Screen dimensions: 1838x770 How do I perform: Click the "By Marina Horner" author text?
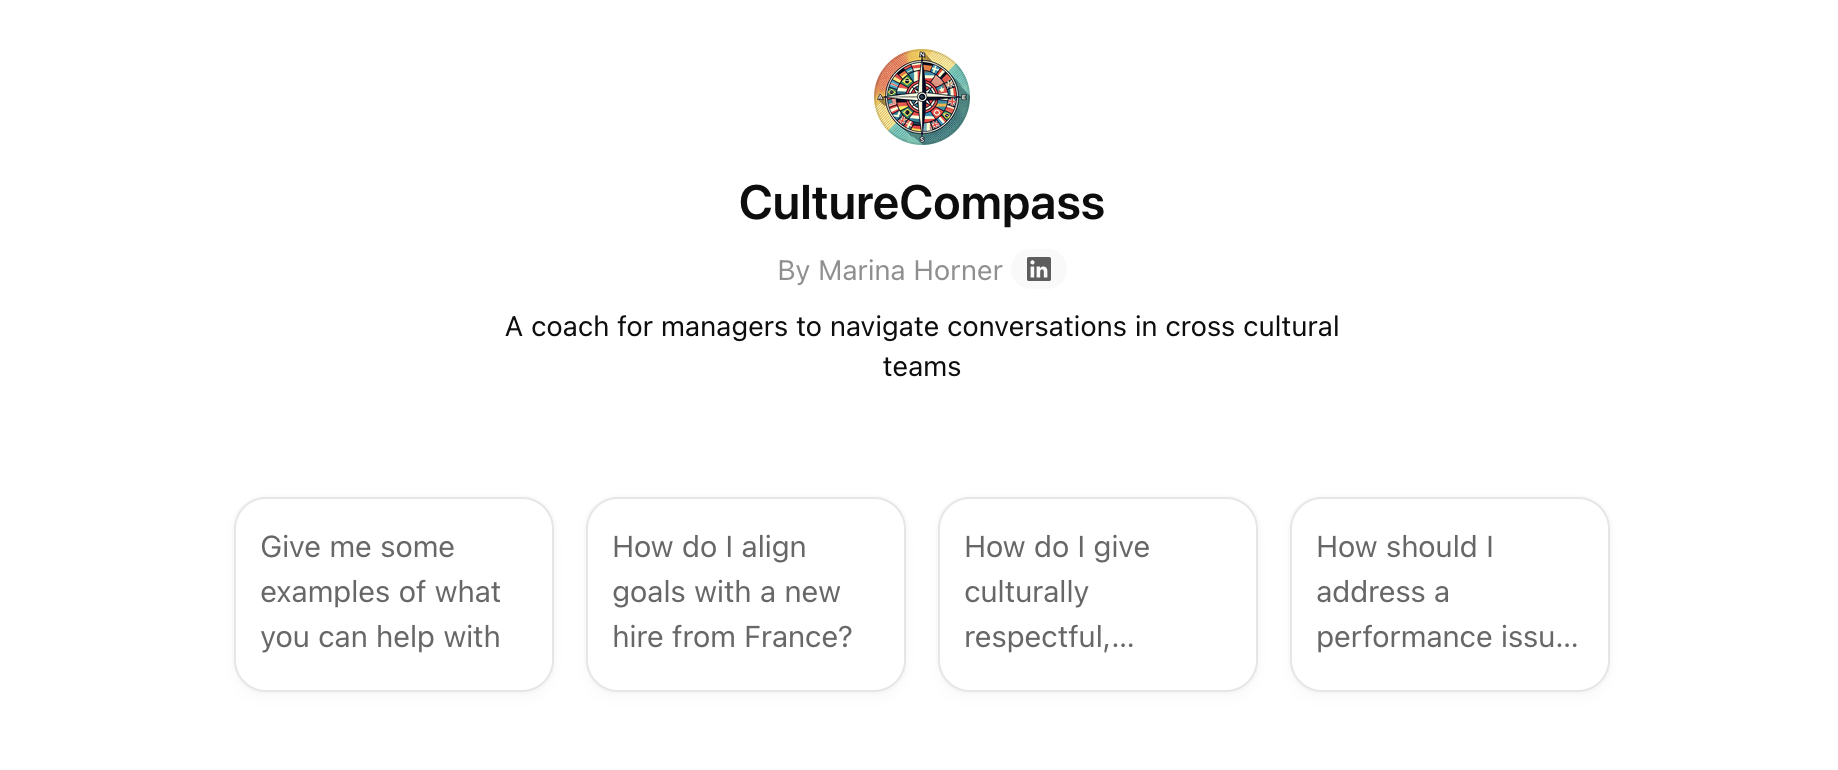pyautogui.click(x=889, y=271)
